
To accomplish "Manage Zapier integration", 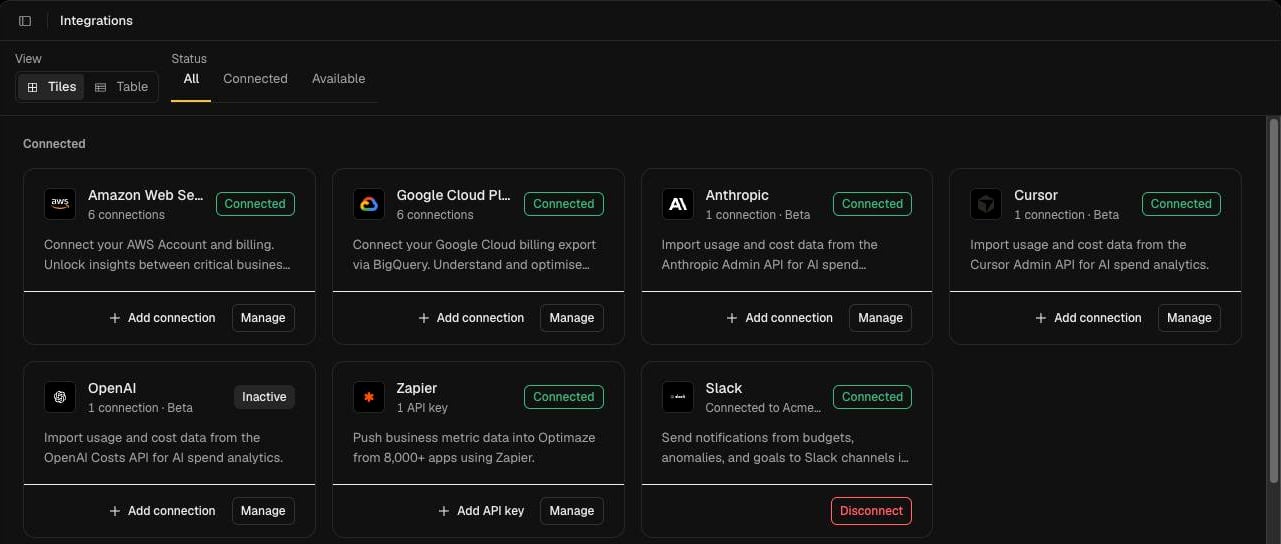I will pos(572,511).
